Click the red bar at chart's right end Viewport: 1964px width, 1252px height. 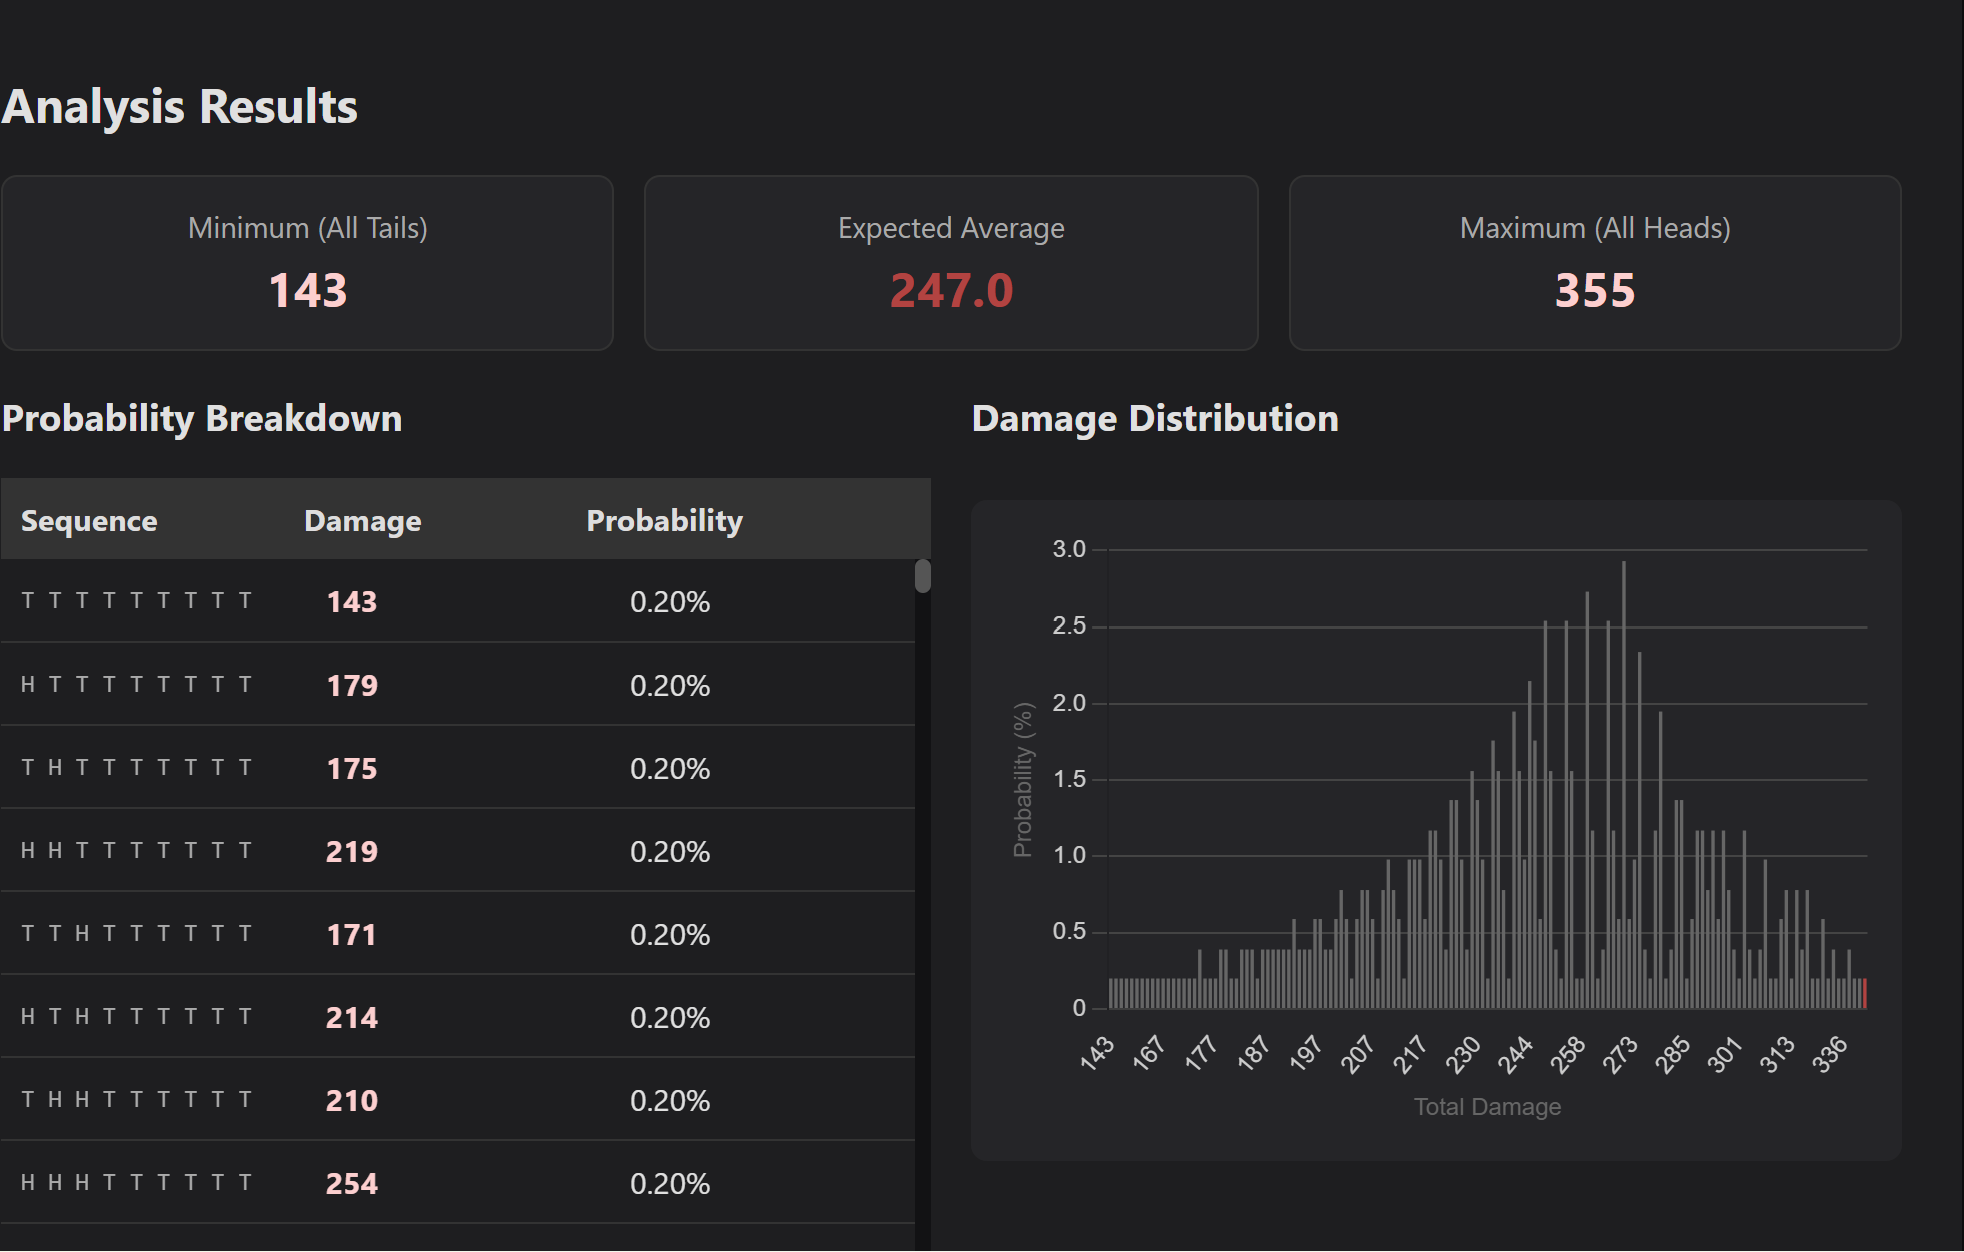(1864, 994)
